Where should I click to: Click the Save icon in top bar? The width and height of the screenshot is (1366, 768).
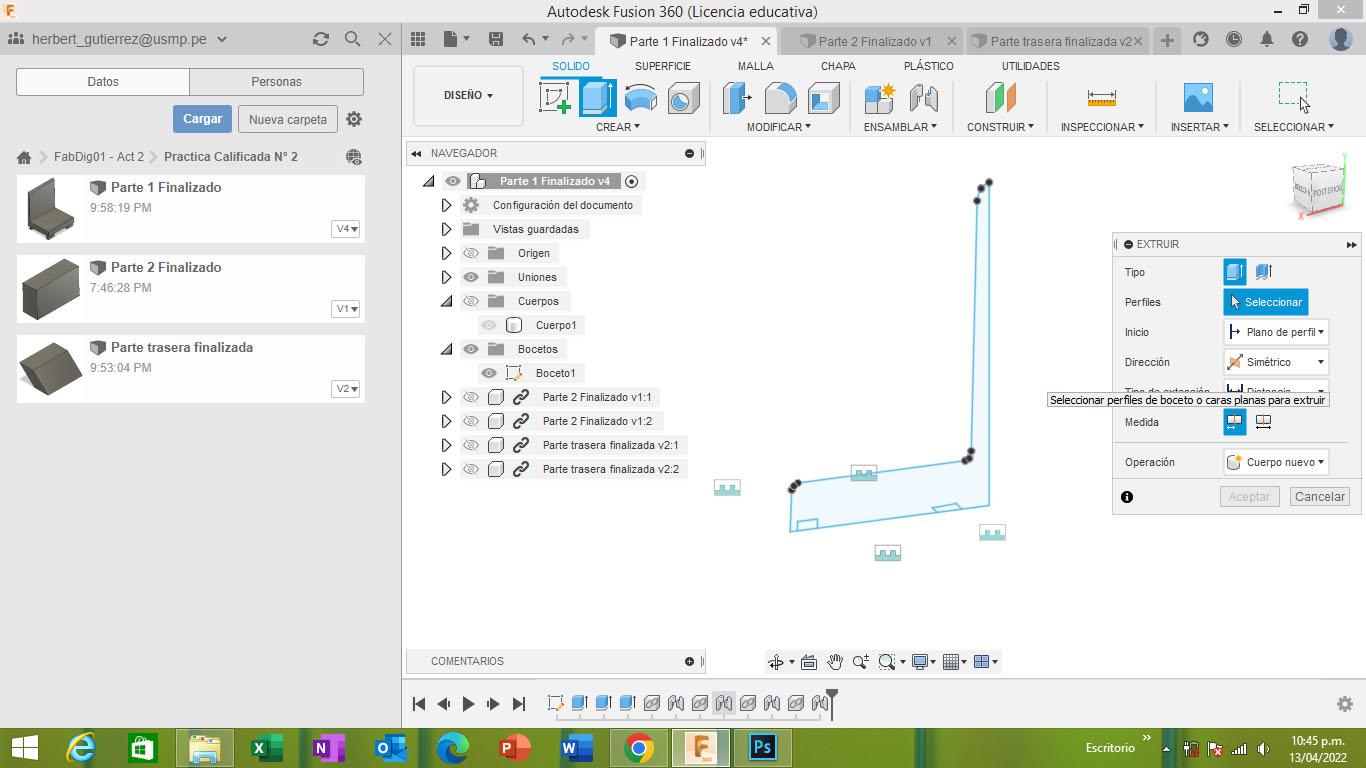(495, 39)
